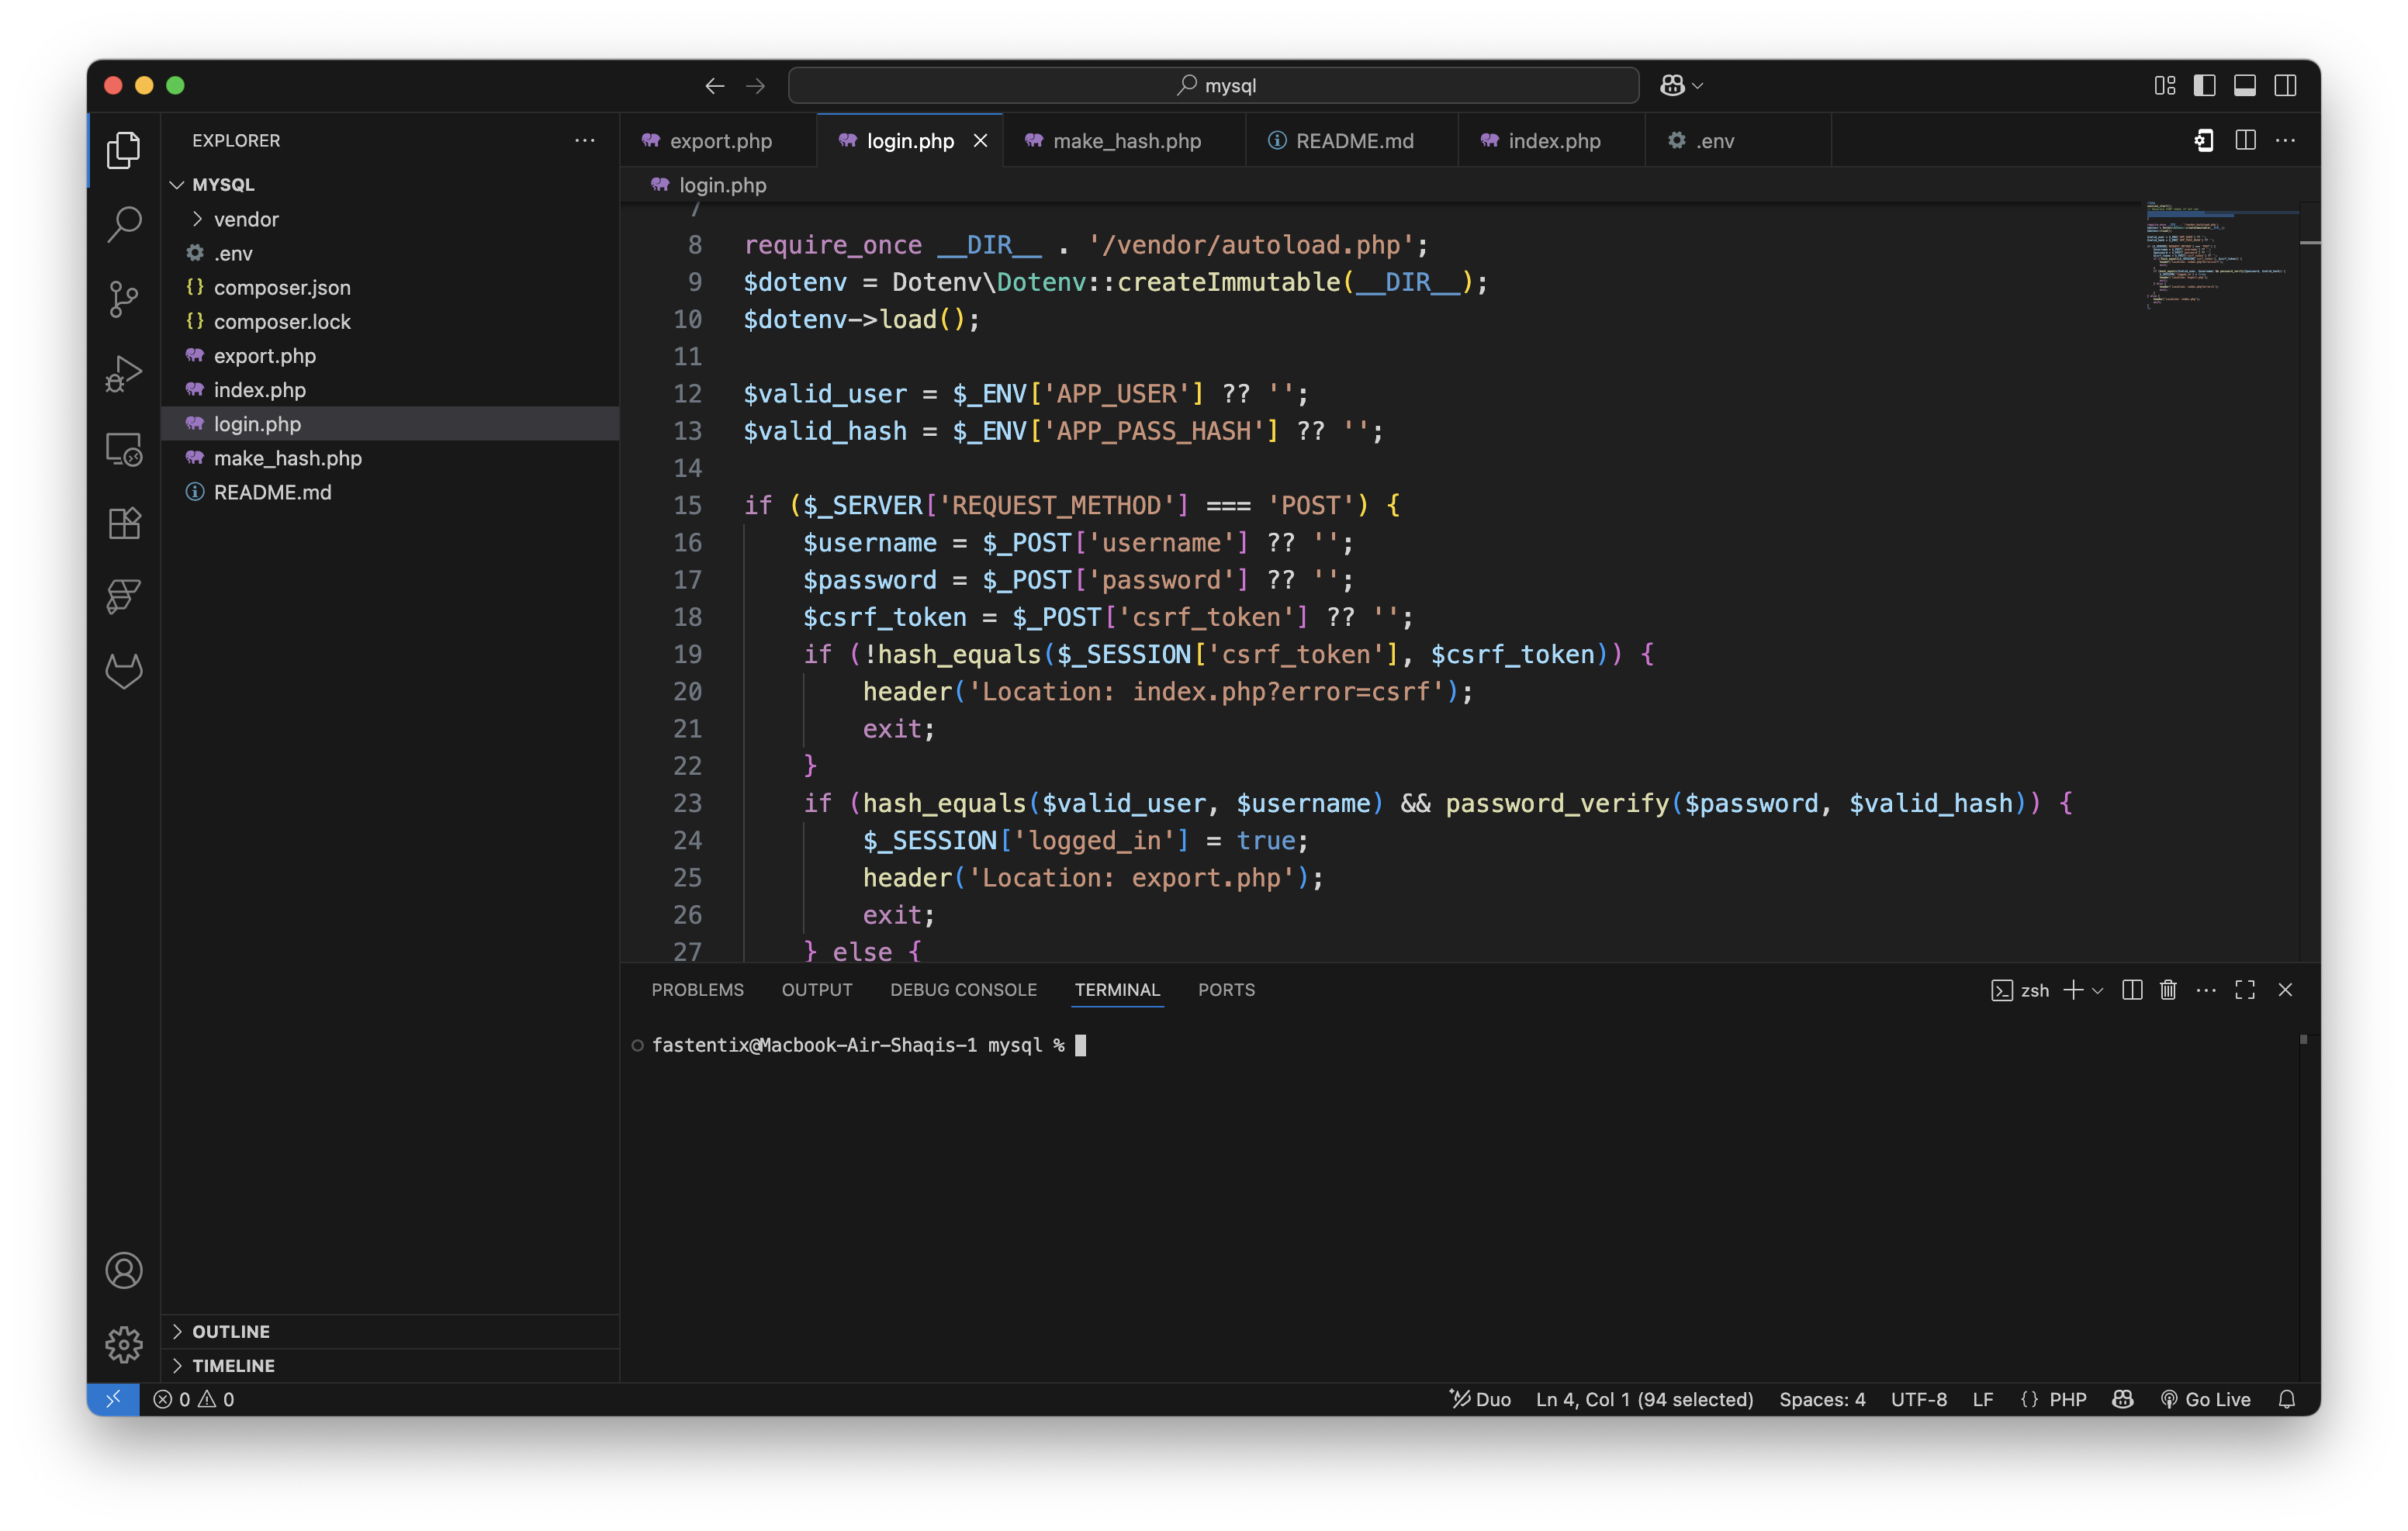This screenshot has width=2408, height=1531.
Task: Open the PROBLEMS panel tab
Action: pyautogui.click(x=697, y=989)
